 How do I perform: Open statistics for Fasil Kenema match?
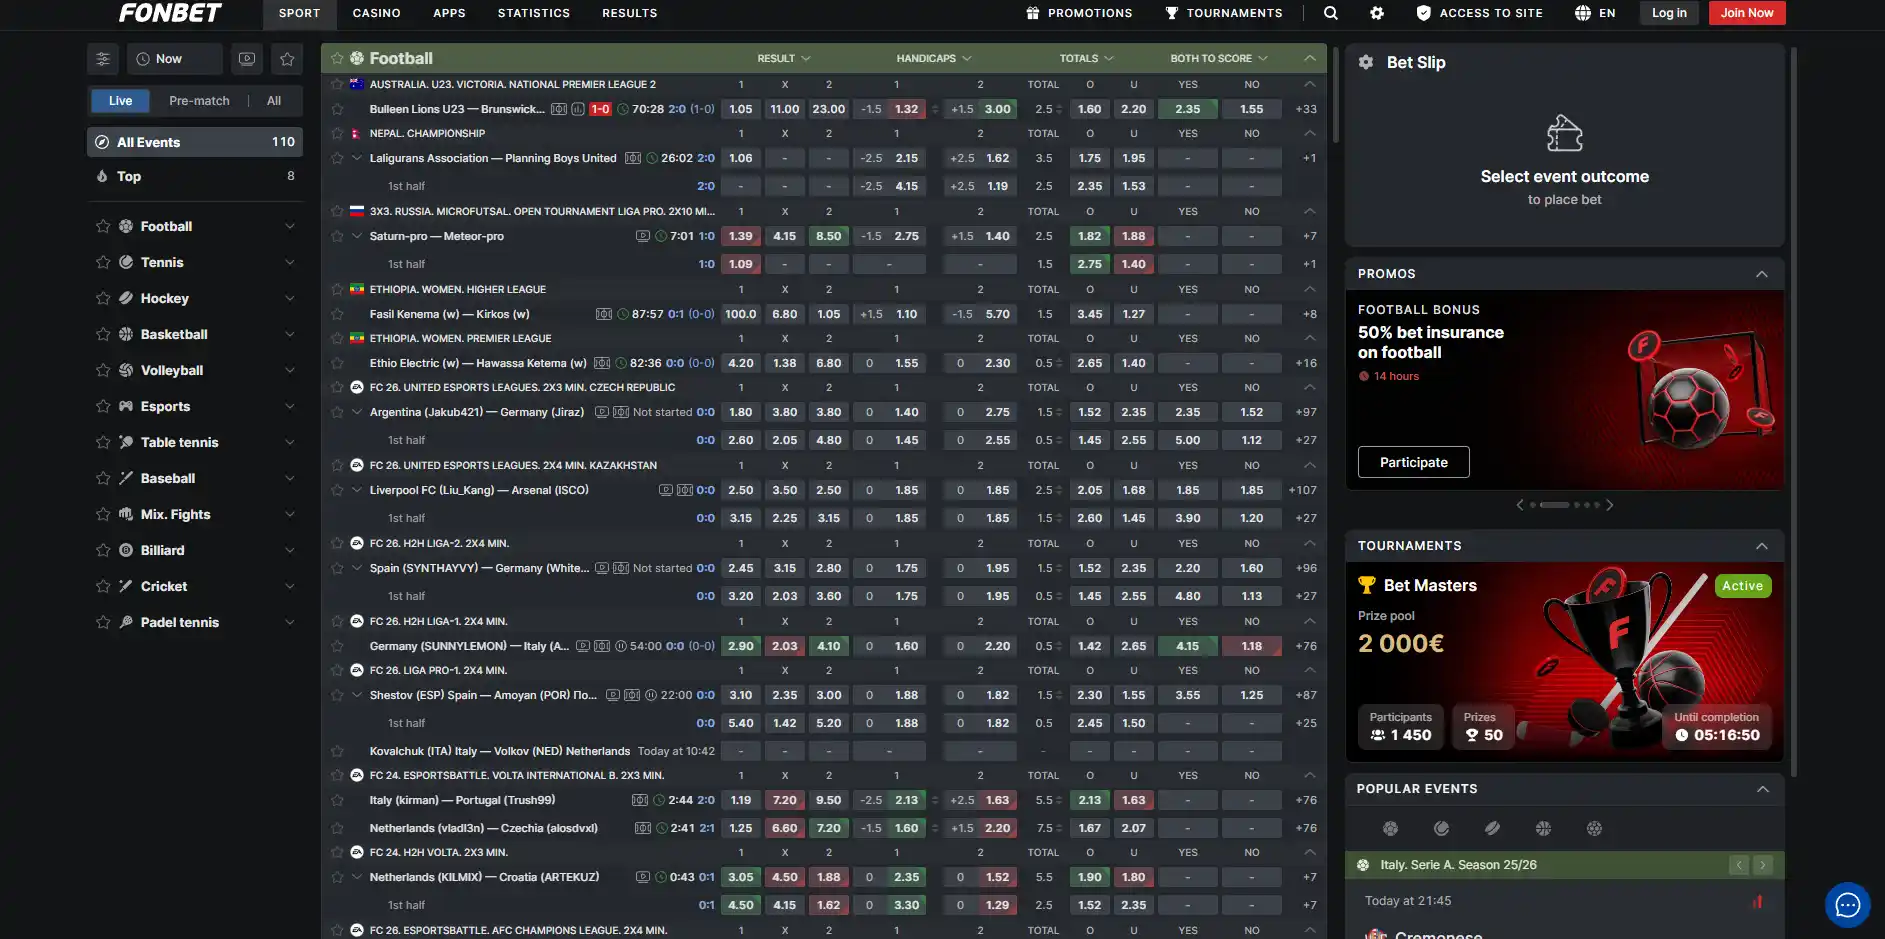[x=604, y=314]
